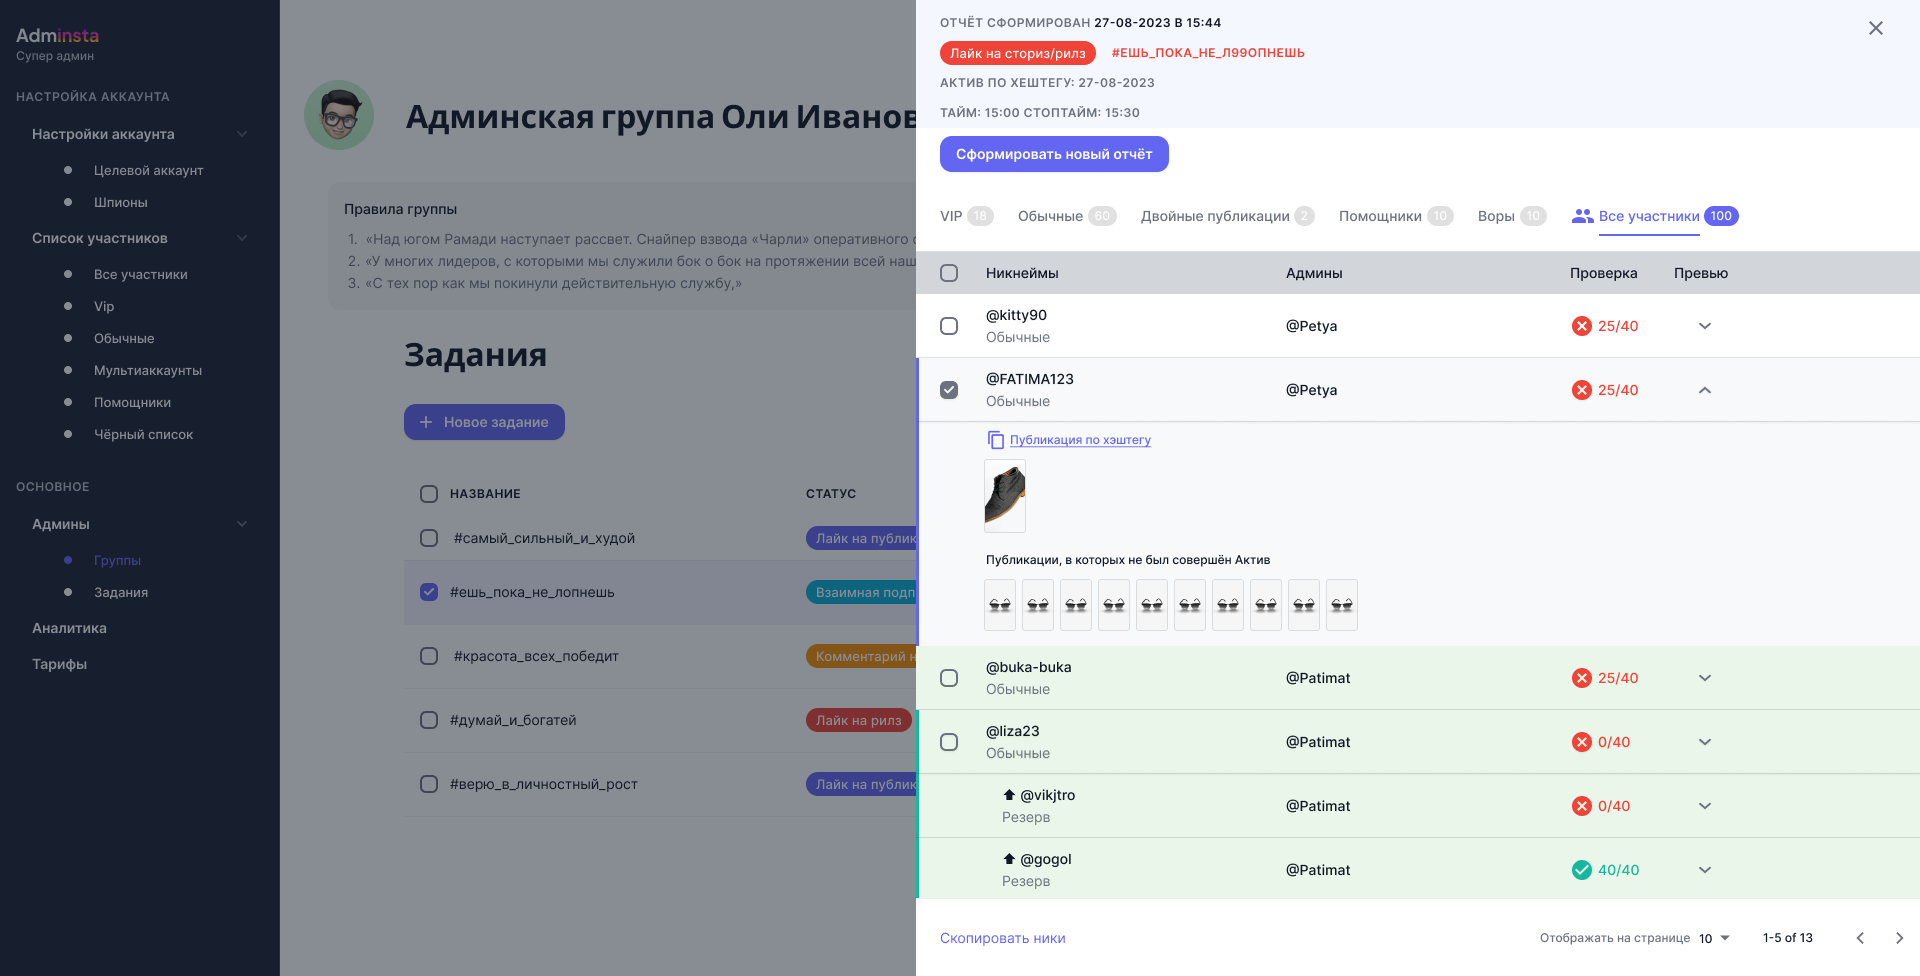The image size is (1920, 976).
Task: Collapse the expanded @FATIMA123 row
Action: pyautogui.click(x=1705, y=389)
